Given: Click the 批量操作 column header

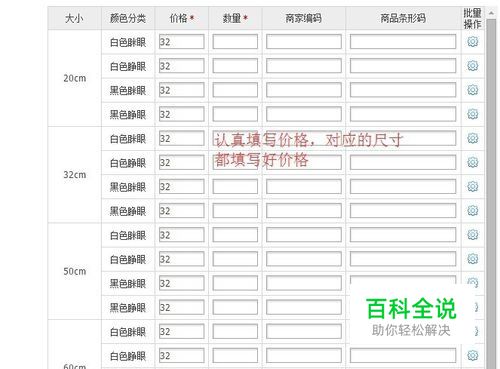Looking at the screenshot, I should tap(472, 18).
